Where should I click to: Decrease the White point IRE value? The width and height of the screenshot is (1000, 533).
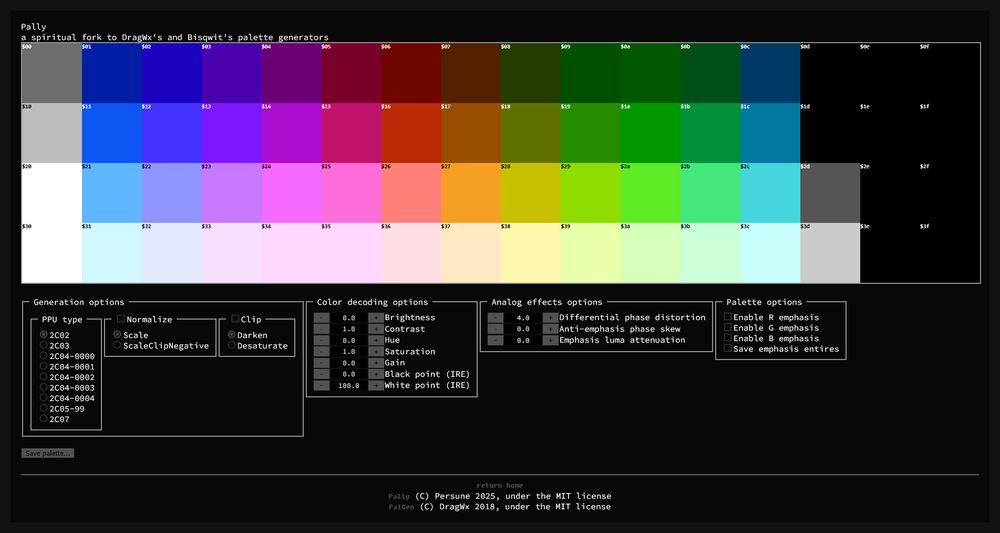coord(322,386)
